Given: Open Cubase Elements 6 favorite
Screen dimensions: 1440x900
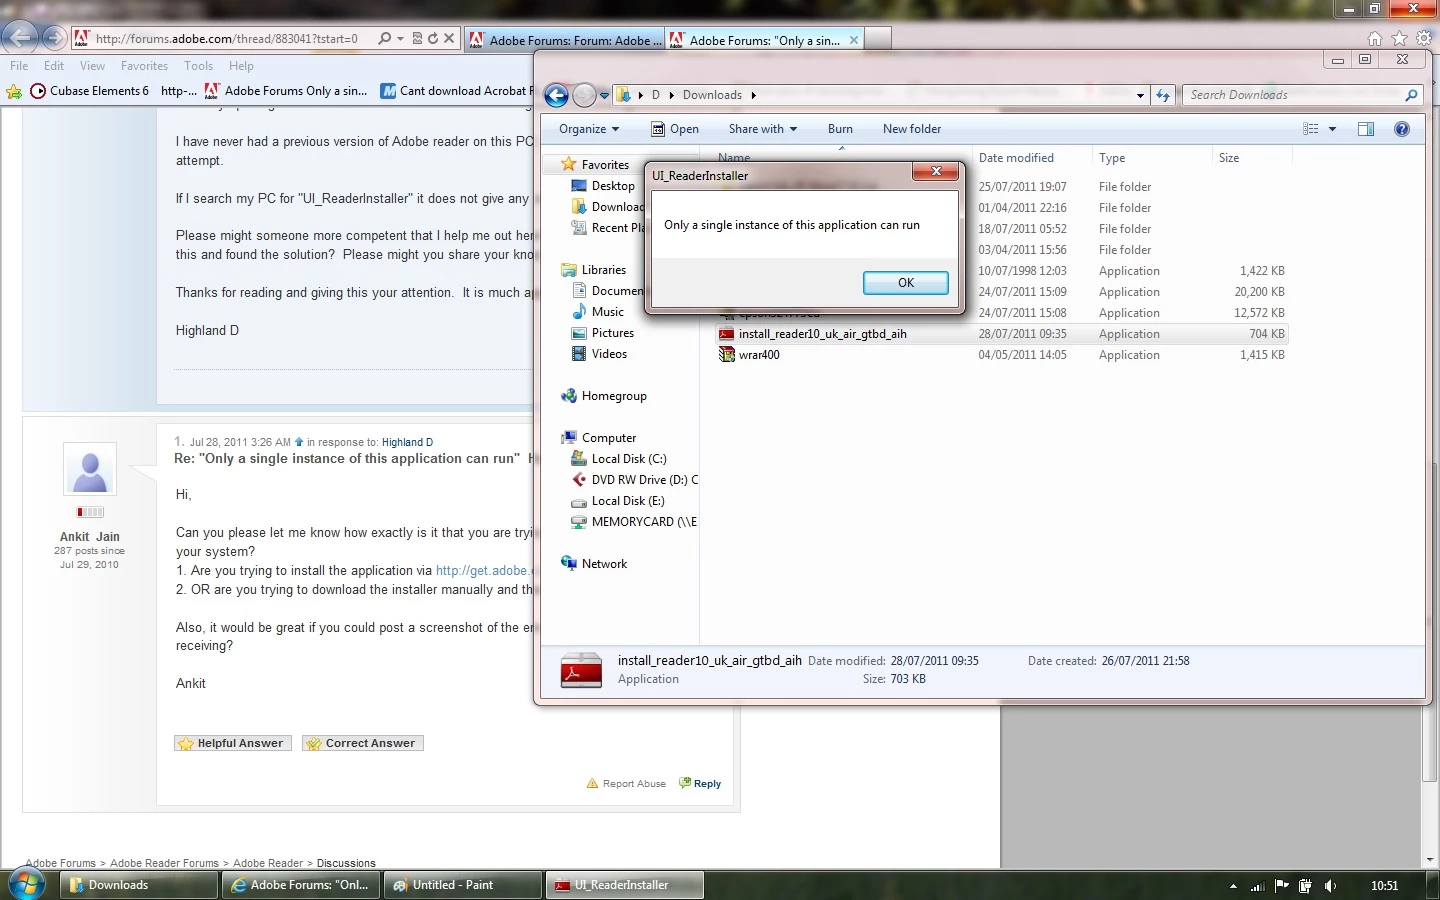Looking at the screenshot, I should point(89,91).
